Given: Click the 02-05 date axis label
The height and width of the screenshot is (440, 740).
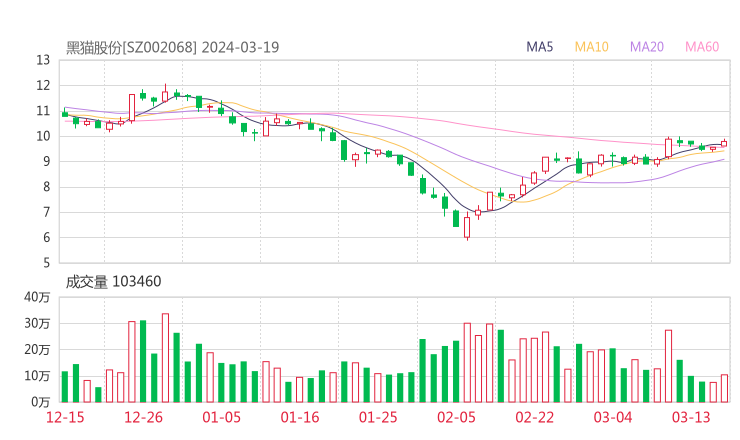Looking at the screenshot, I should point(456,417).
